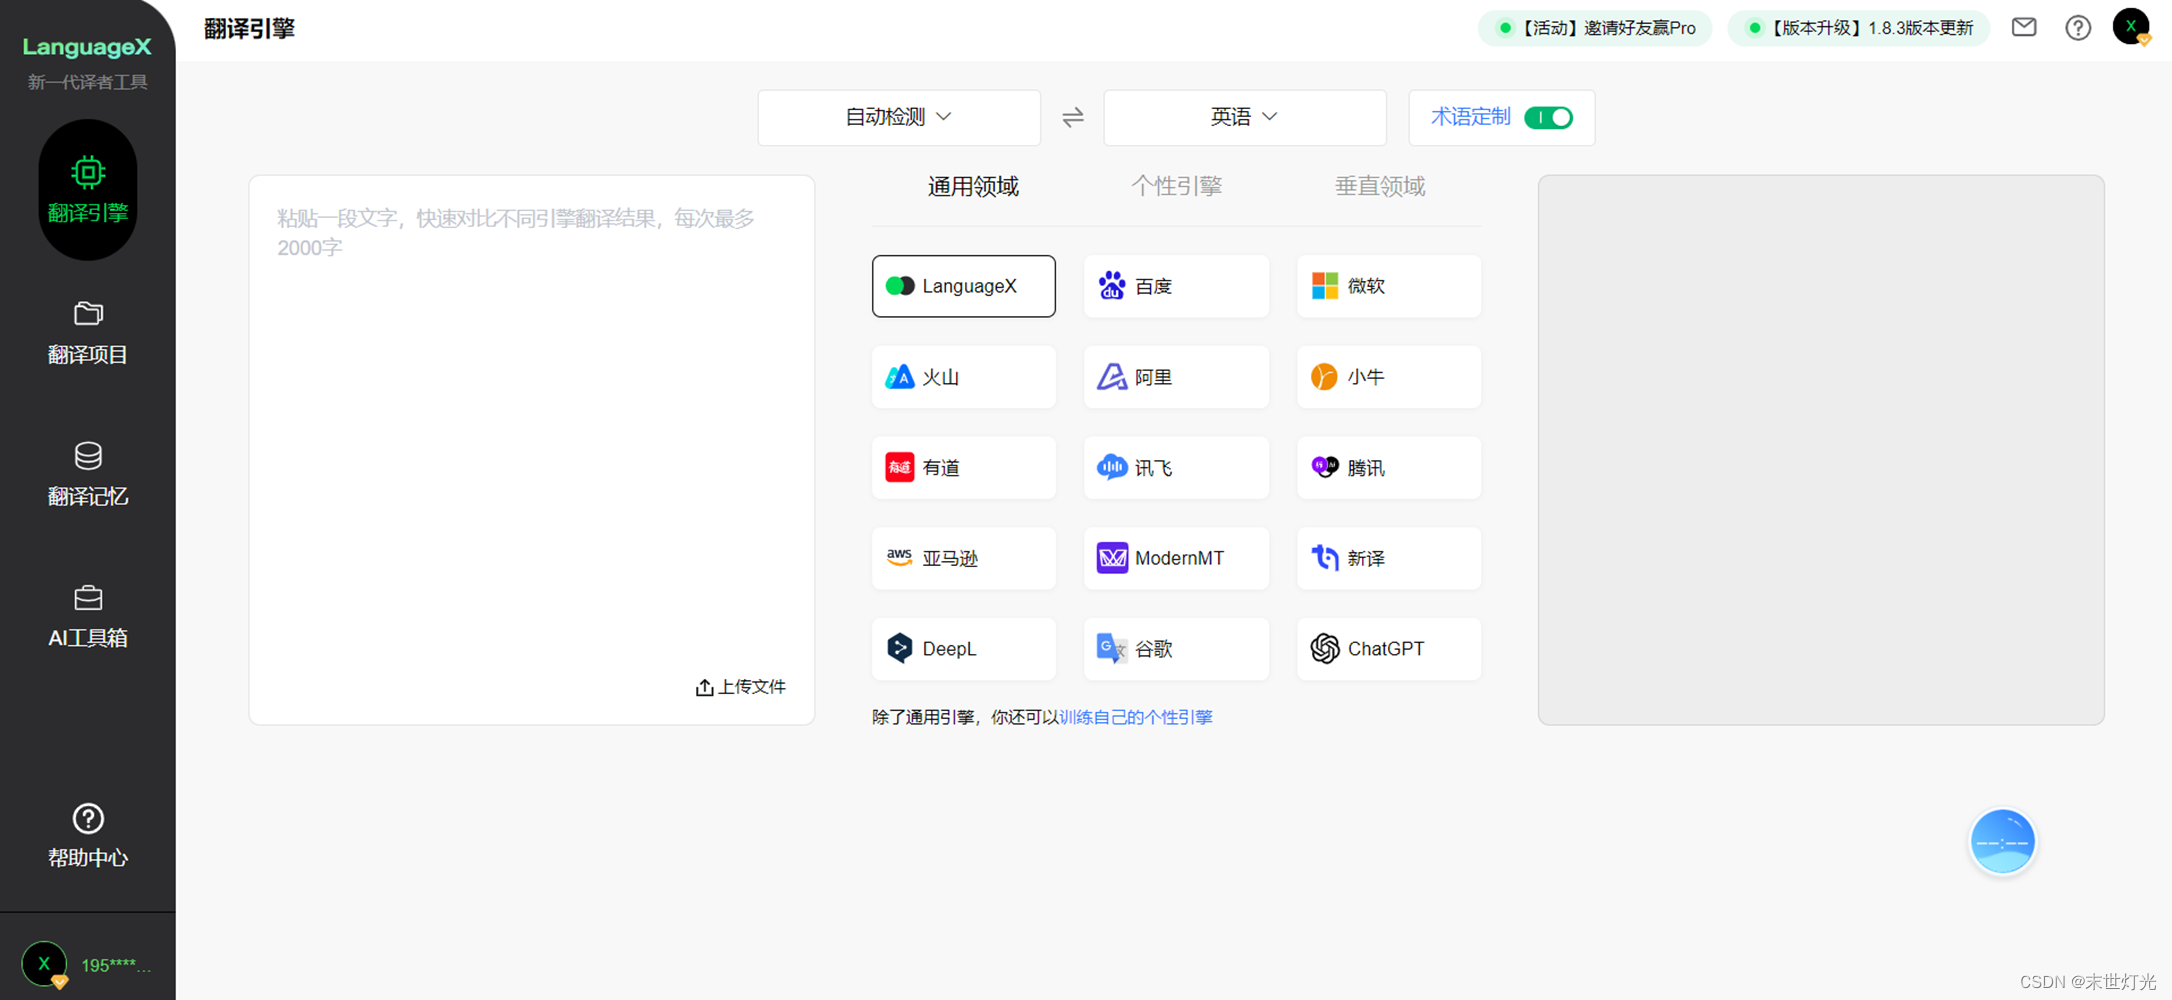The height and width of the screenshot is (1000, 2172).
Task: Open the AI工具箱 toolbox
Action: 88,616
